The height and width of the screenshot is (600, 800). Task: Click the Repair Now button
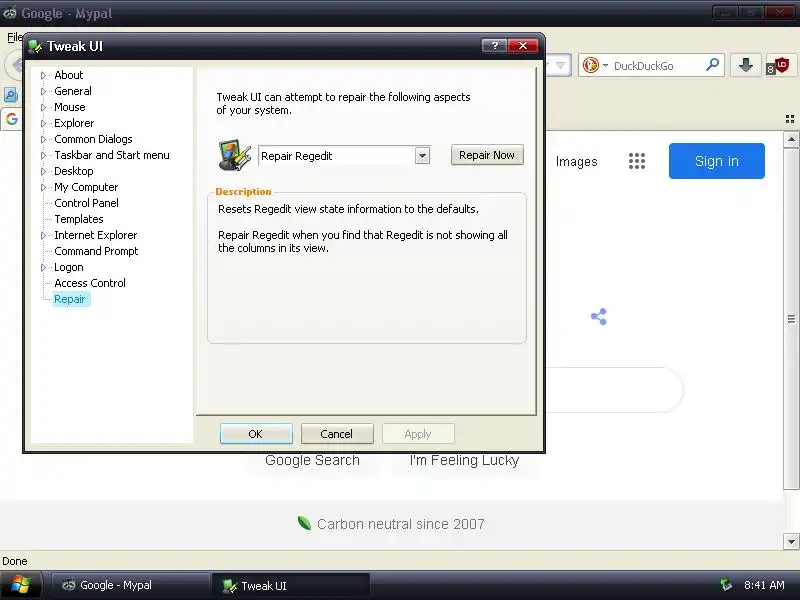tap(487, 155)
